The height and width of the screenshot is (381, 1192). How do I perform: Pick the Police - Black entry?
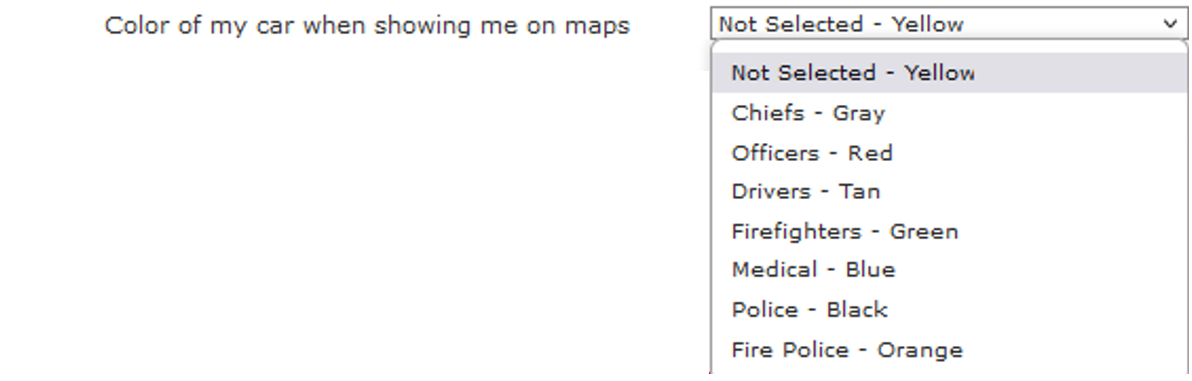click(x=949, y=310)
